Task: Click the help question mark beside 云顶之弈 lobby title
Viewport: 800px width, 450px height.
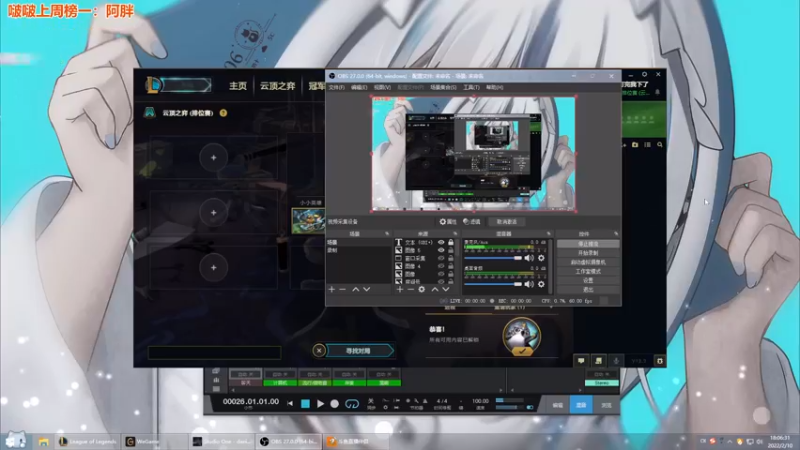Action: (x=223, y=113)
